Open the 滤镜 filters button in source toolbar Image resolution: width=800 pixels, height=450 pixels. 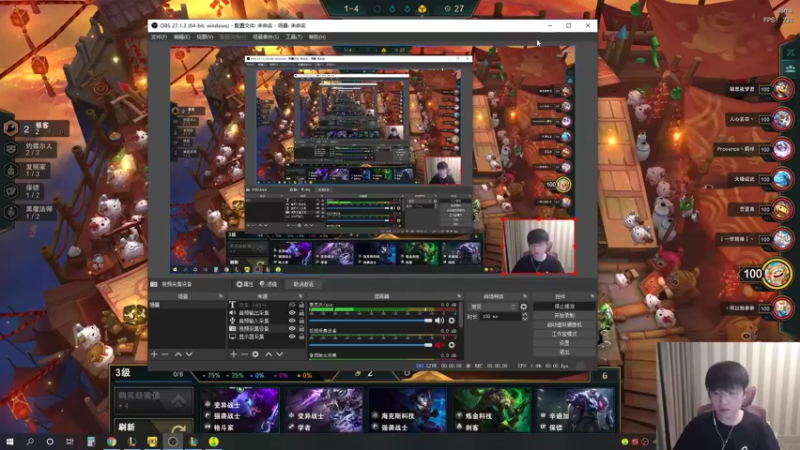click(268, 284)
